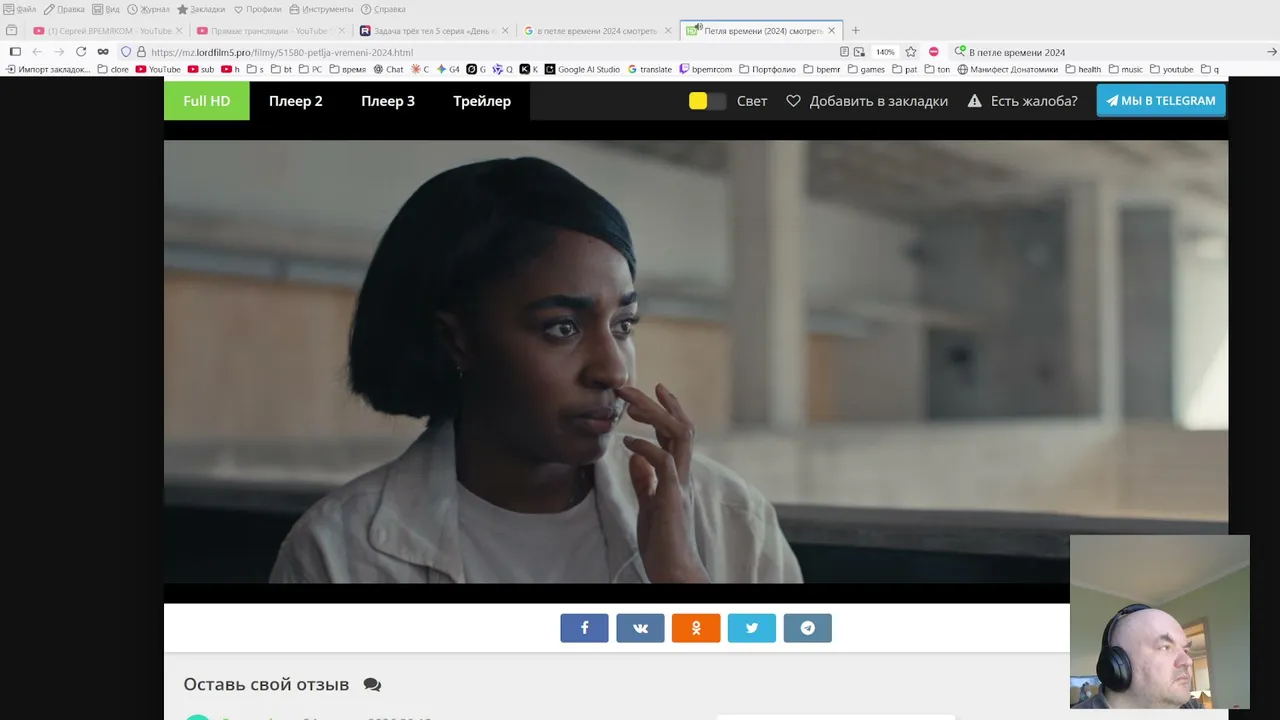
Task: Click the red blocker icon in address bar
Action: click(934, 52)
